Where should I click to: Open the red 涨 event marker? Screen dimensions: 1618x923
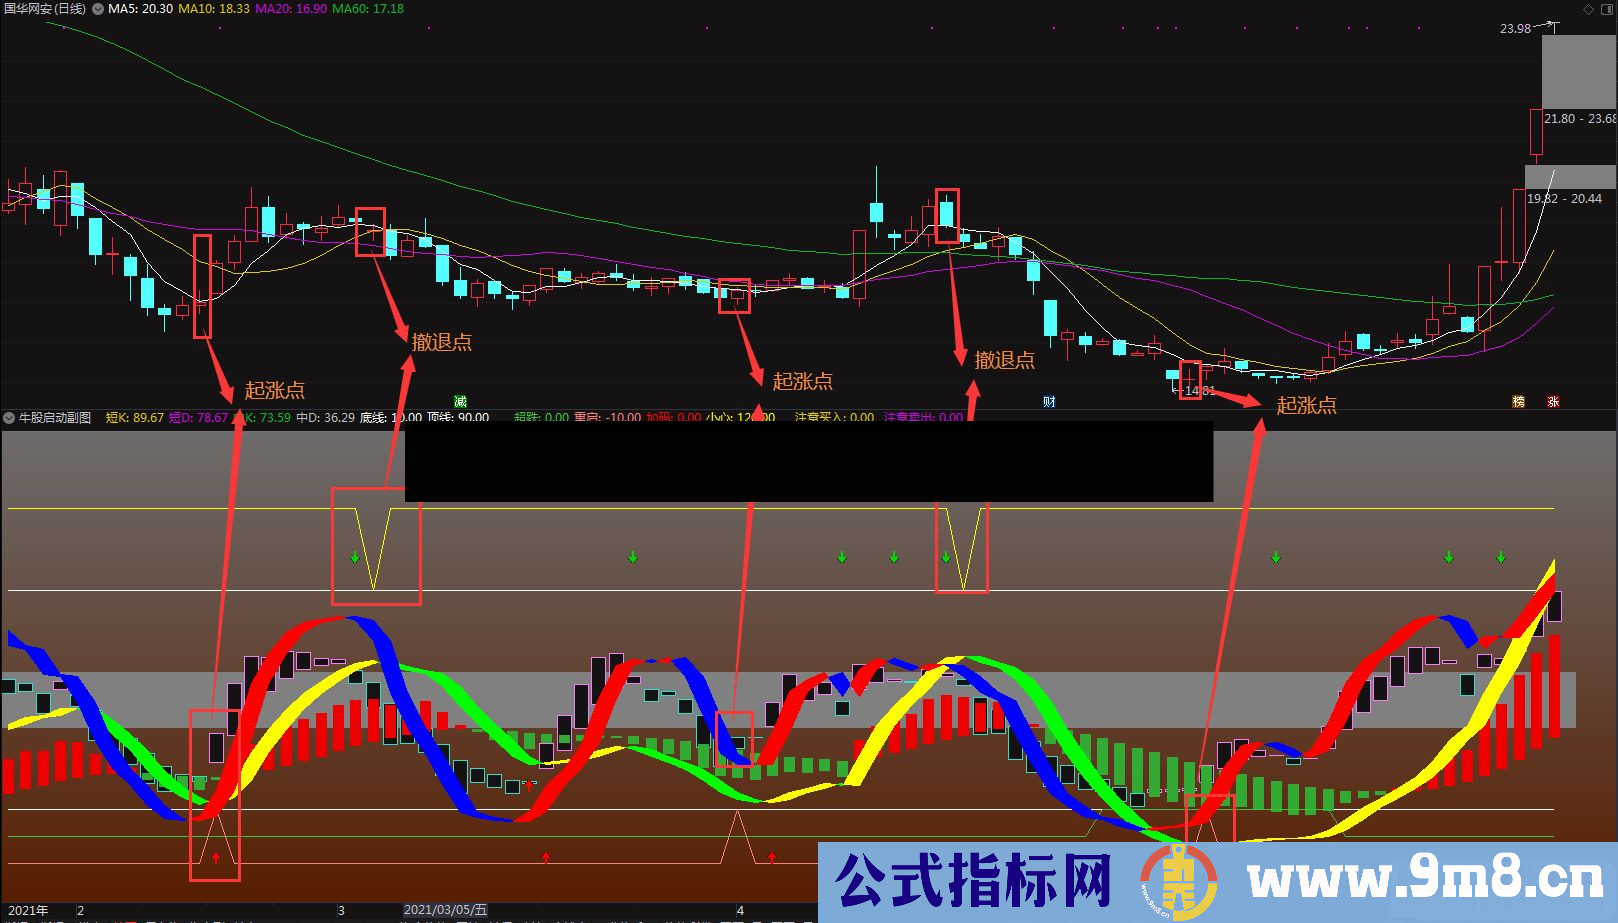[1553, 402]
